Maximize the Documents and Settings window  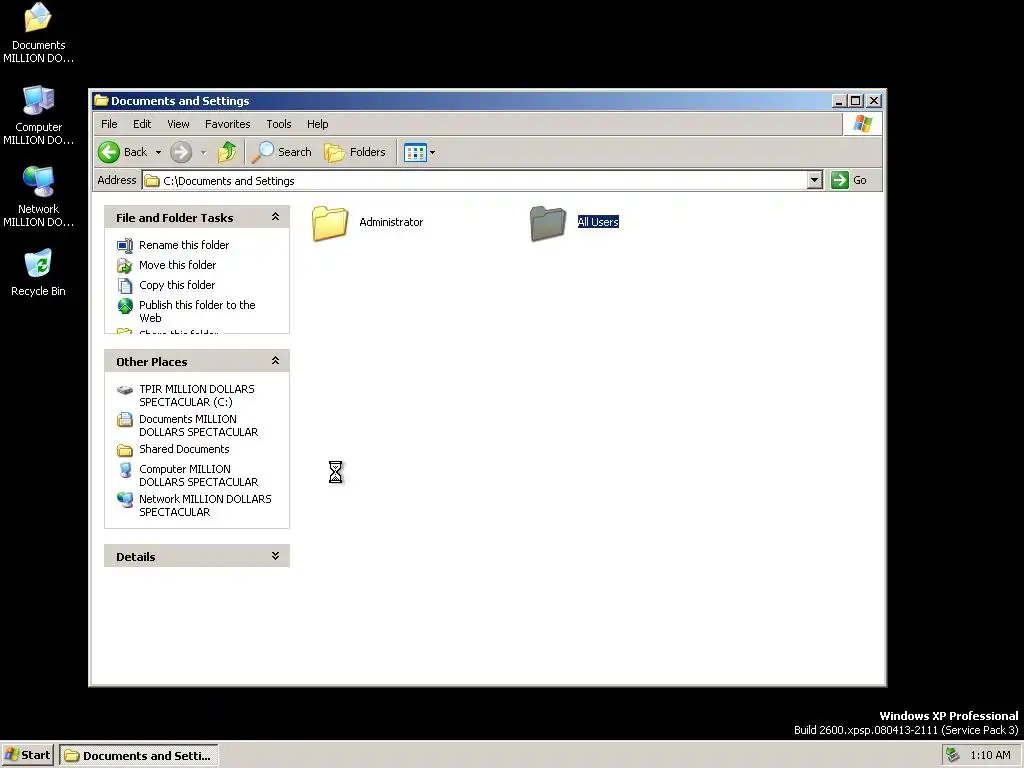856,101
